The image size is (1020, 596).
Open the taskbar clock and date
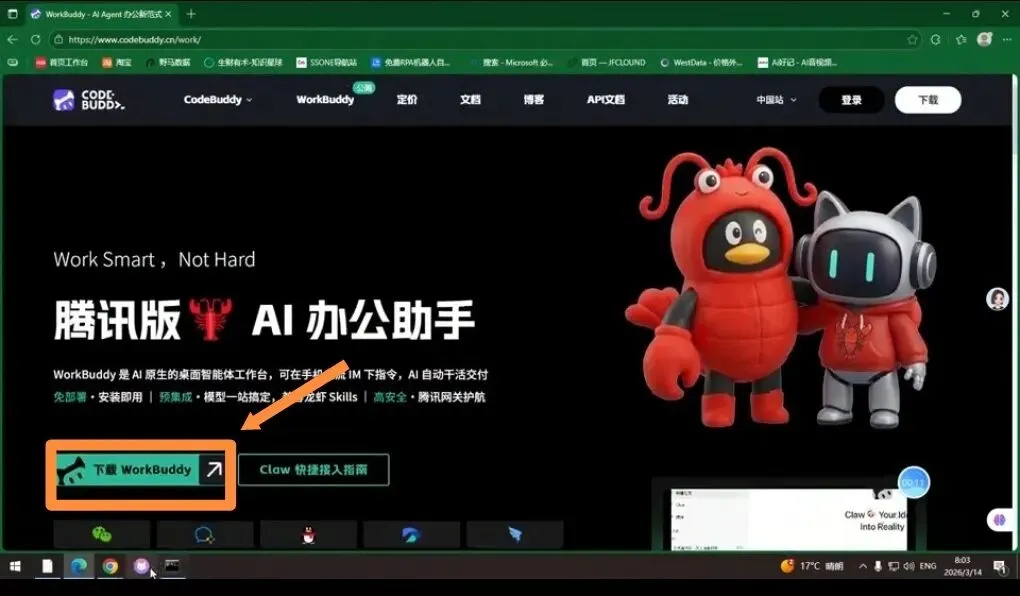click(962, 566)
